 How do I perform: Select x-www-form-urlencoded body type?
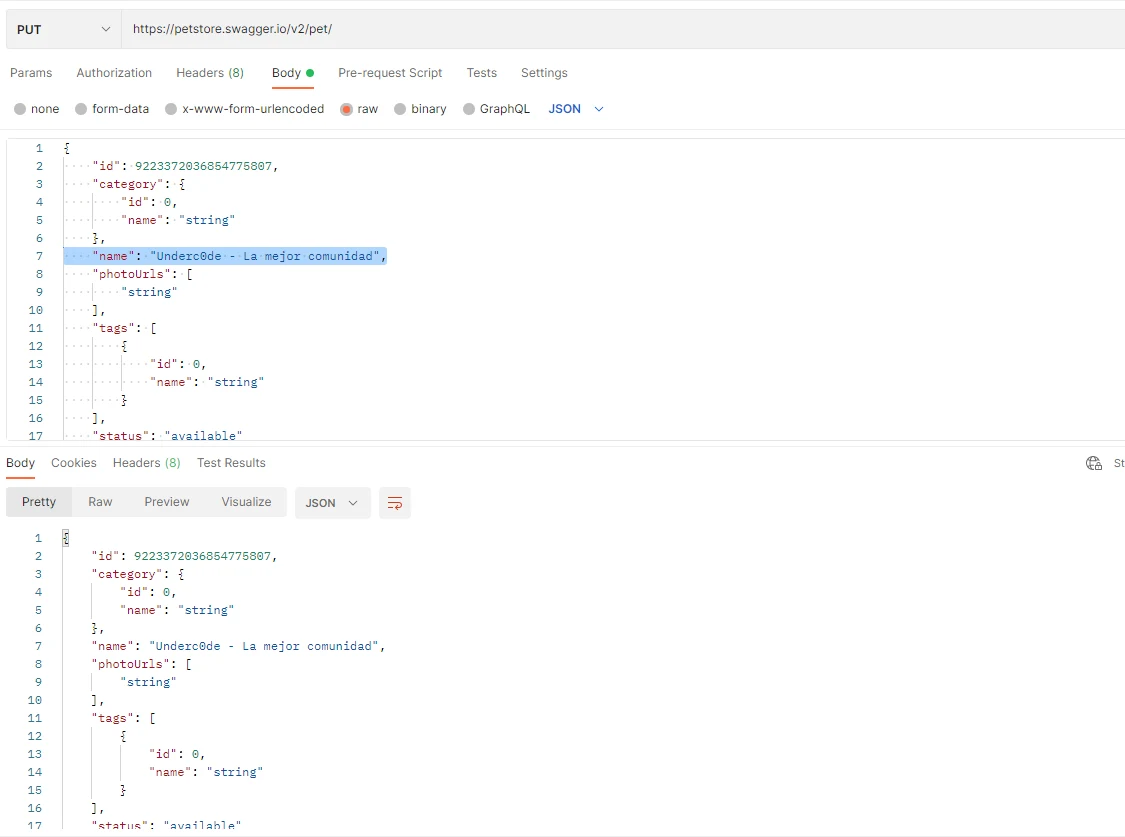pos(245,109)
